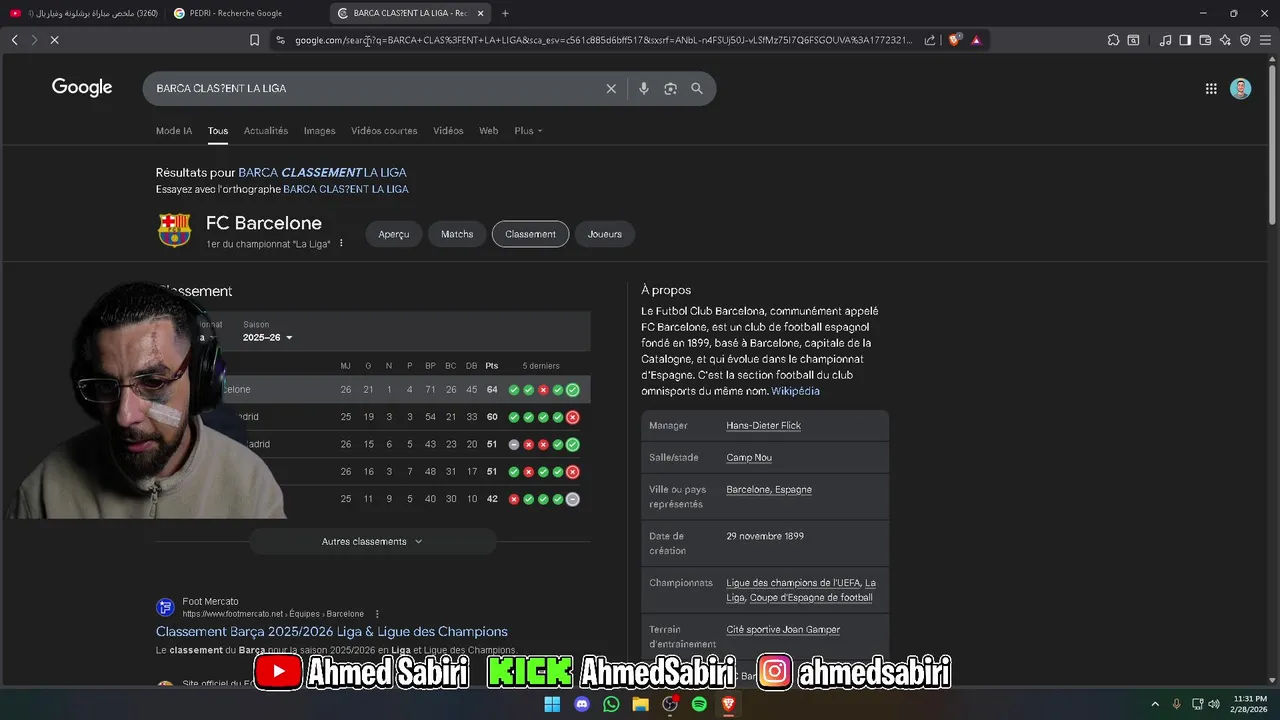Click the browser address bar URL
Image resolution: width=1280 pixels, height=720 pixels.
click(x=604, y=40)
